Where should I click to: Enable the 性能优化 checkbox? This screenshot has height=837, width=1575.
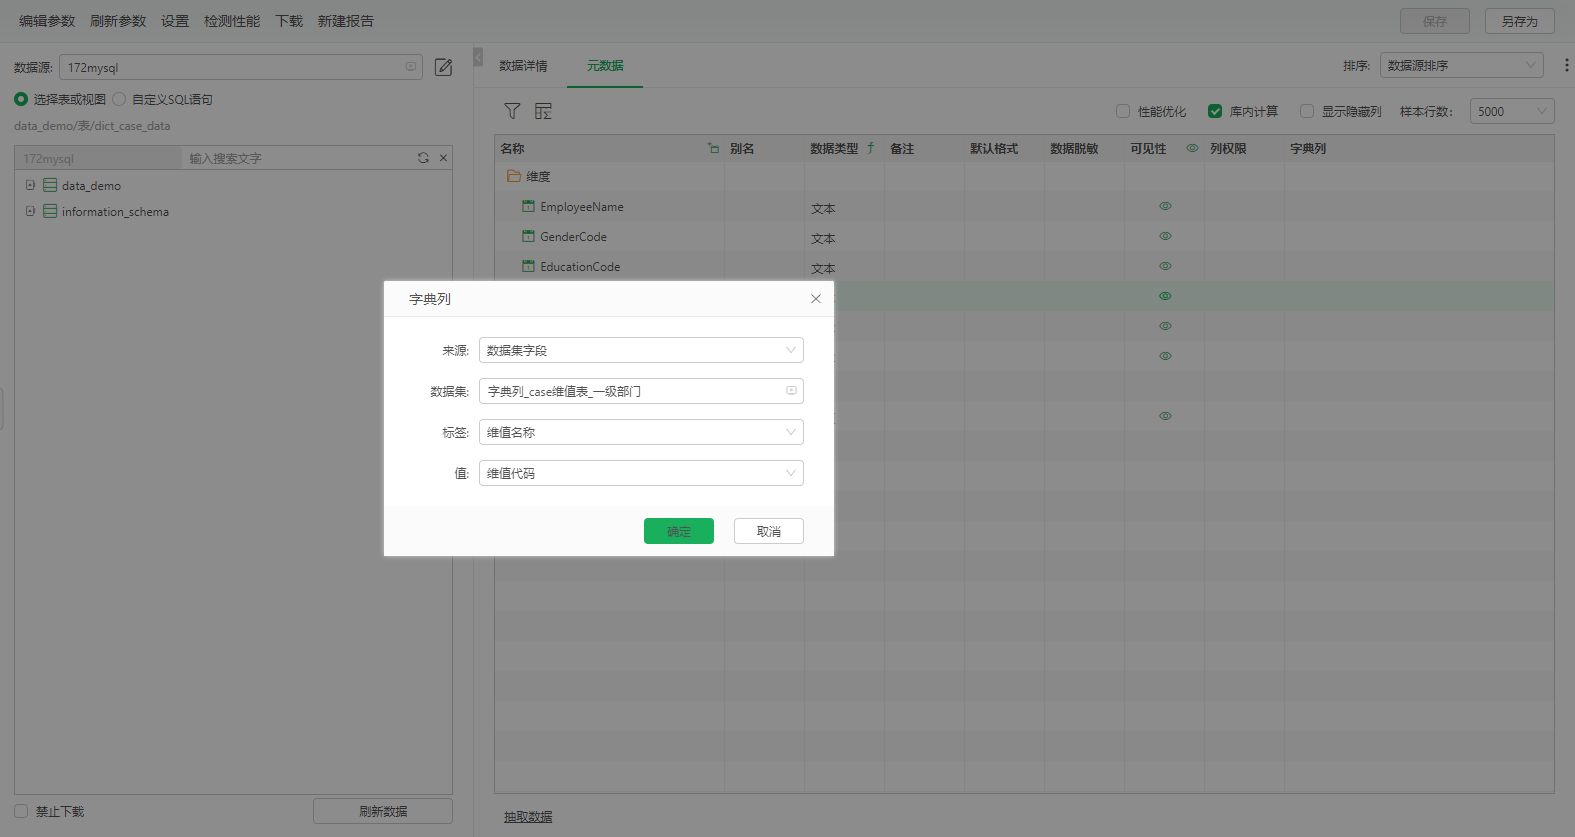click(1123, 111)
